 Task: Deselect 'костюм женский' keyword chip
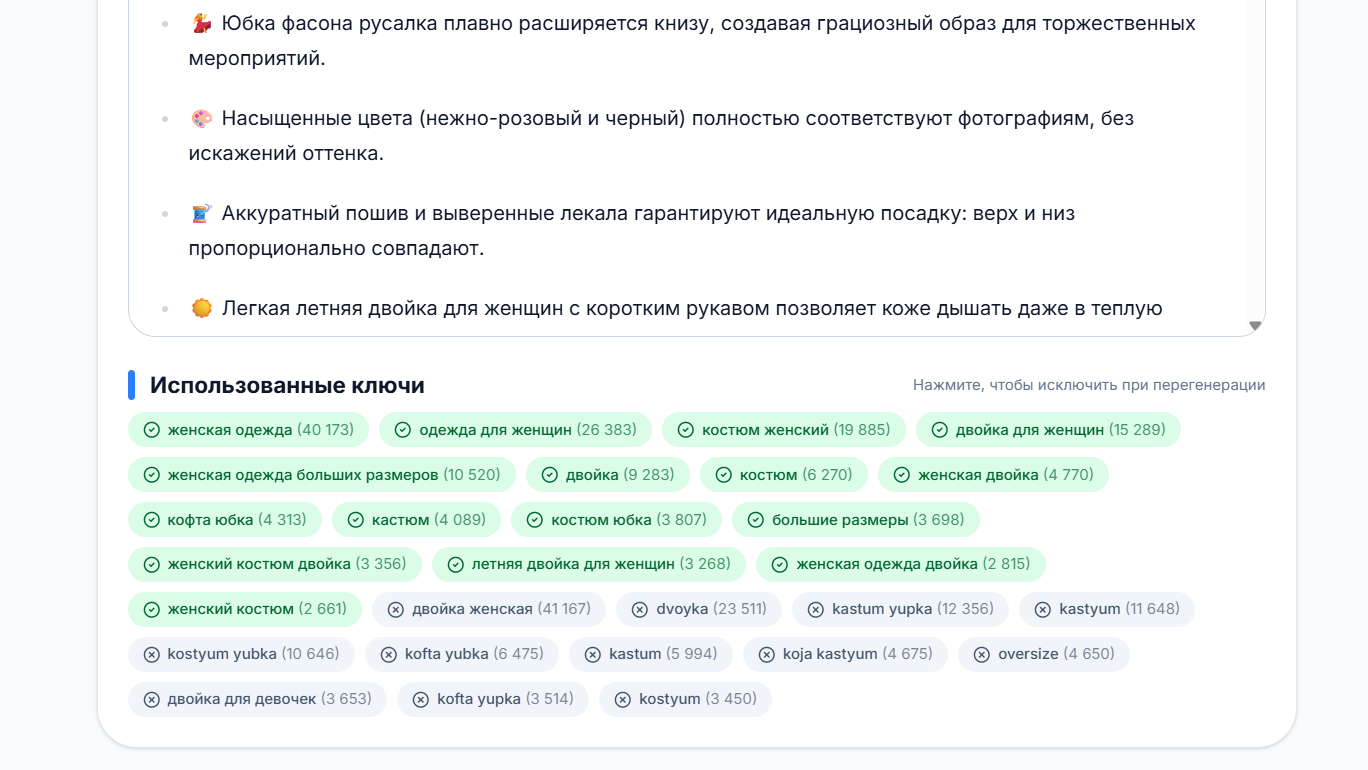(x=783, y=430)
